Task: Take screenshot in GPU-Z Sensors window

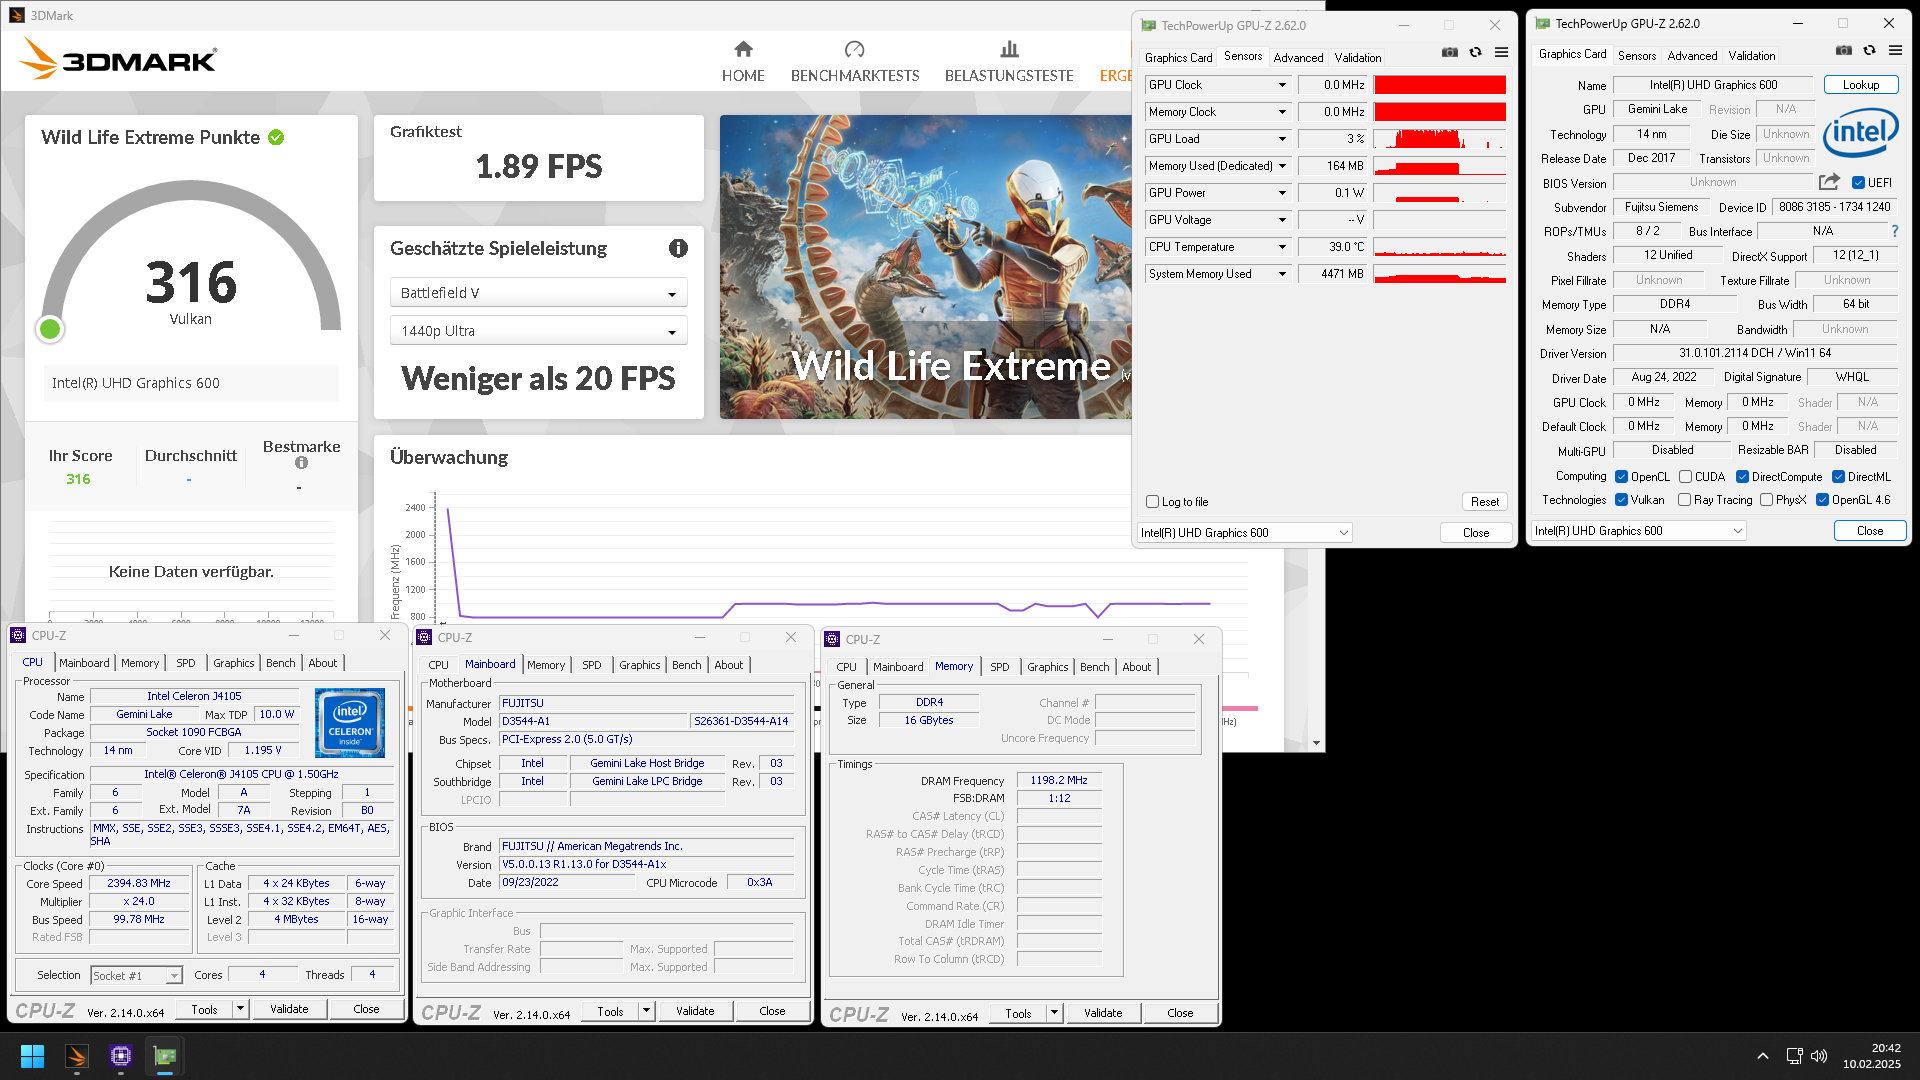Action: (1449, 53)
